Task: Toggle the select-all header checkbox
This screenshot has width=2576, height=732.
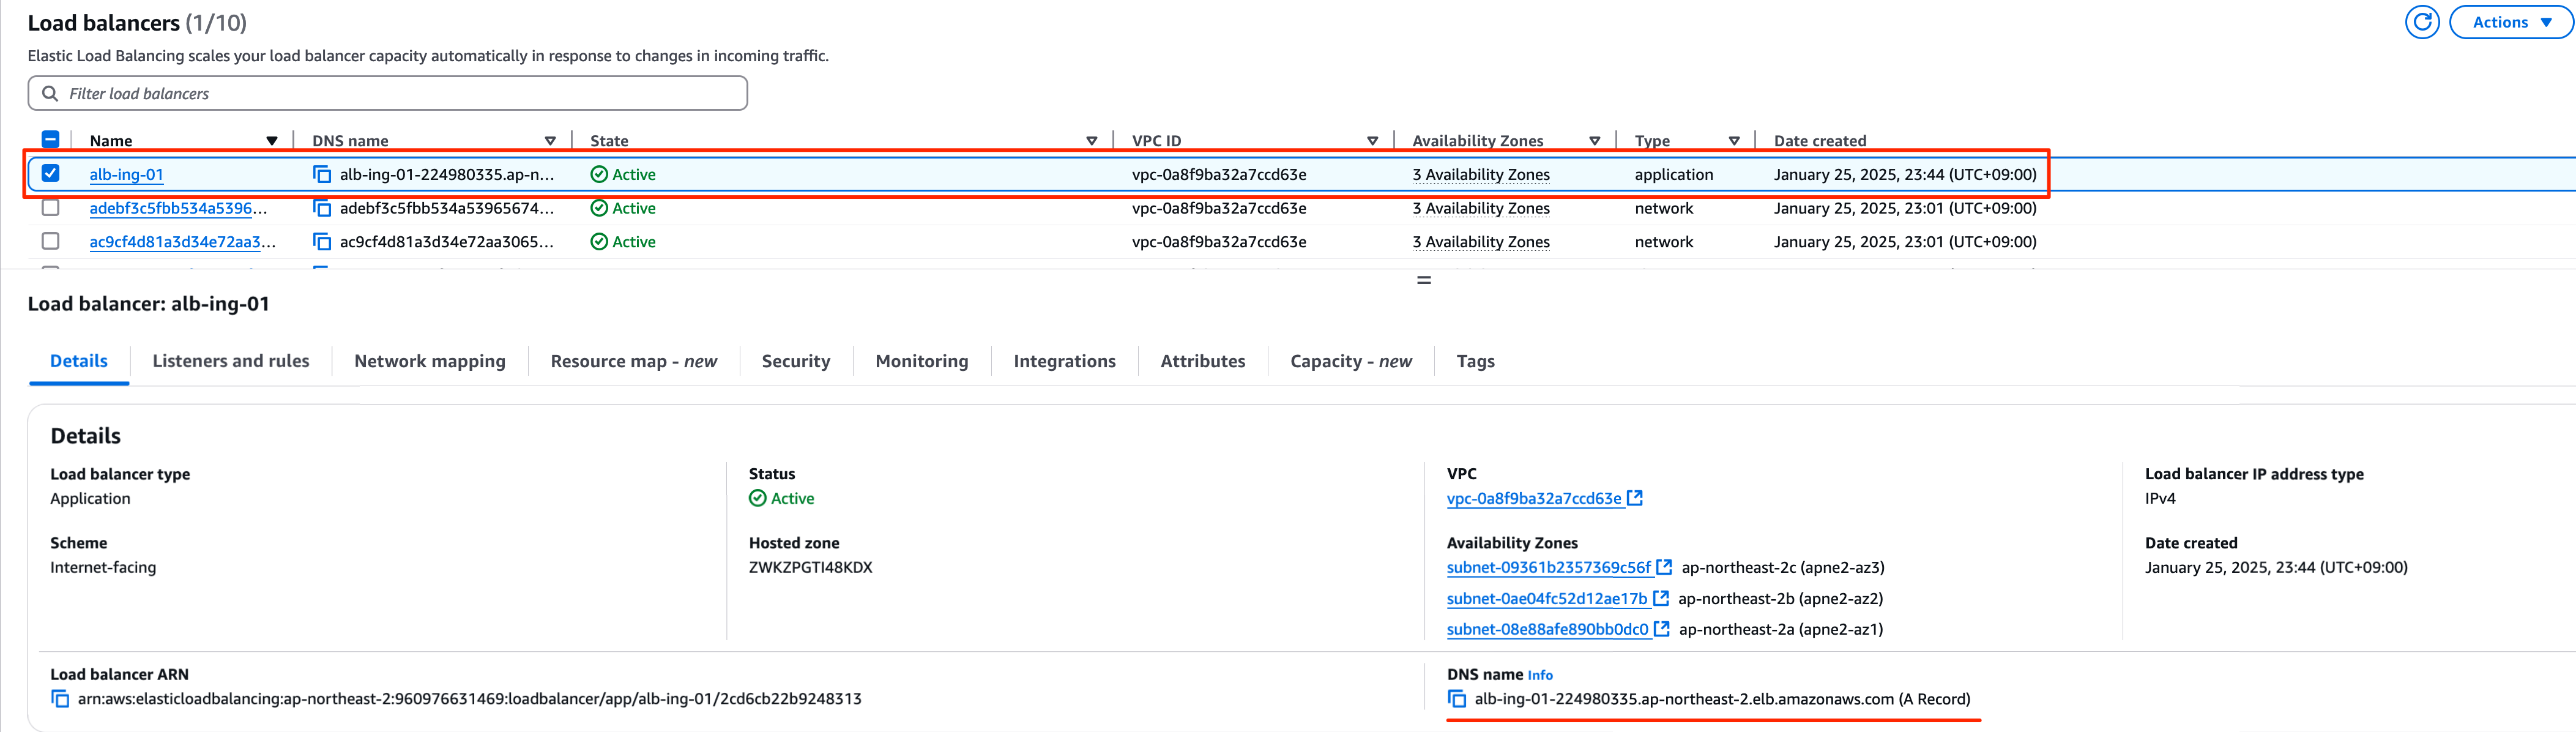Action: pyautogui.click(x=50, y=140)
